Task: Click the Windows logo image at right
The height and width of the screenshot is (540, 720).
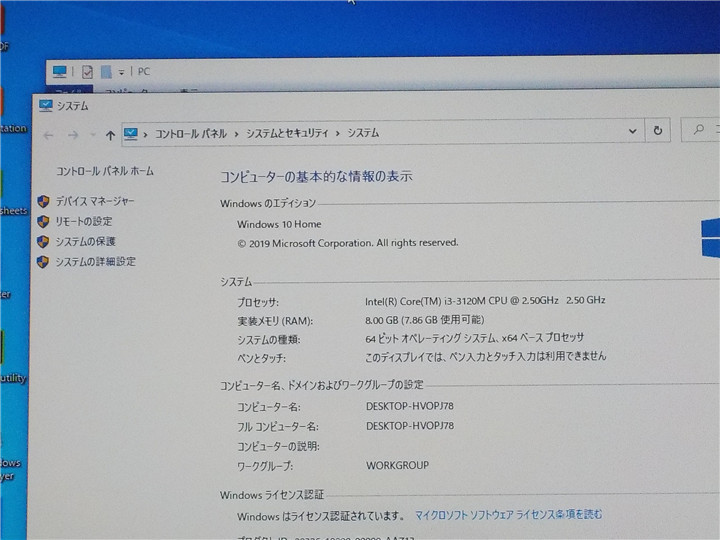Action: [x=710, y=238]
